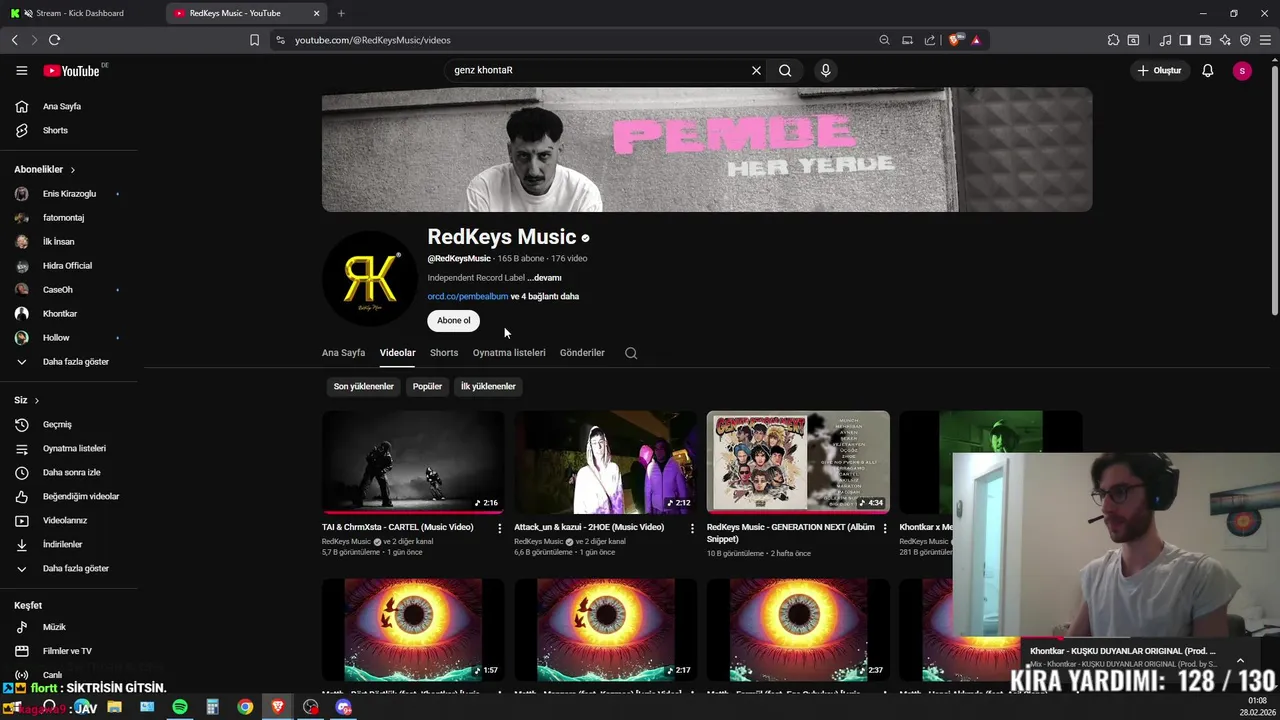This screenshot has height=720, width=1280.
Task: Open Enis Kirazoglu subscription channel
Action: pos(68,194)
